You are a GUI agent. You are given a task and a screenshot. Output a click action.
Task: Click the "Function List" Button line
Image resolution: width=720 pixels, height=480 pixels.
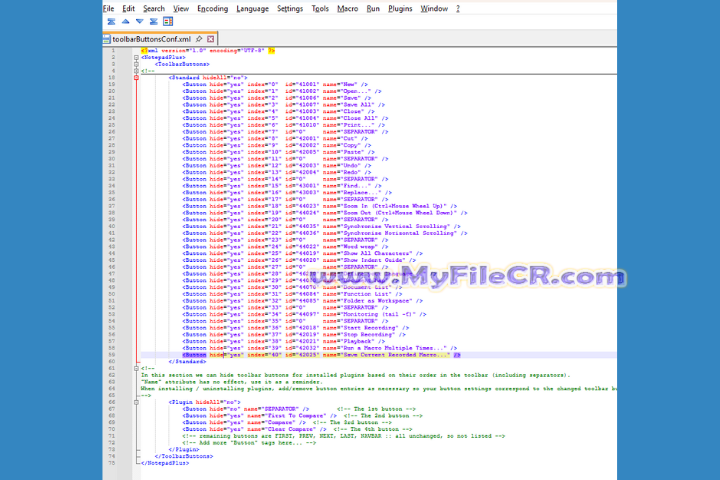(x=292, y=294)
